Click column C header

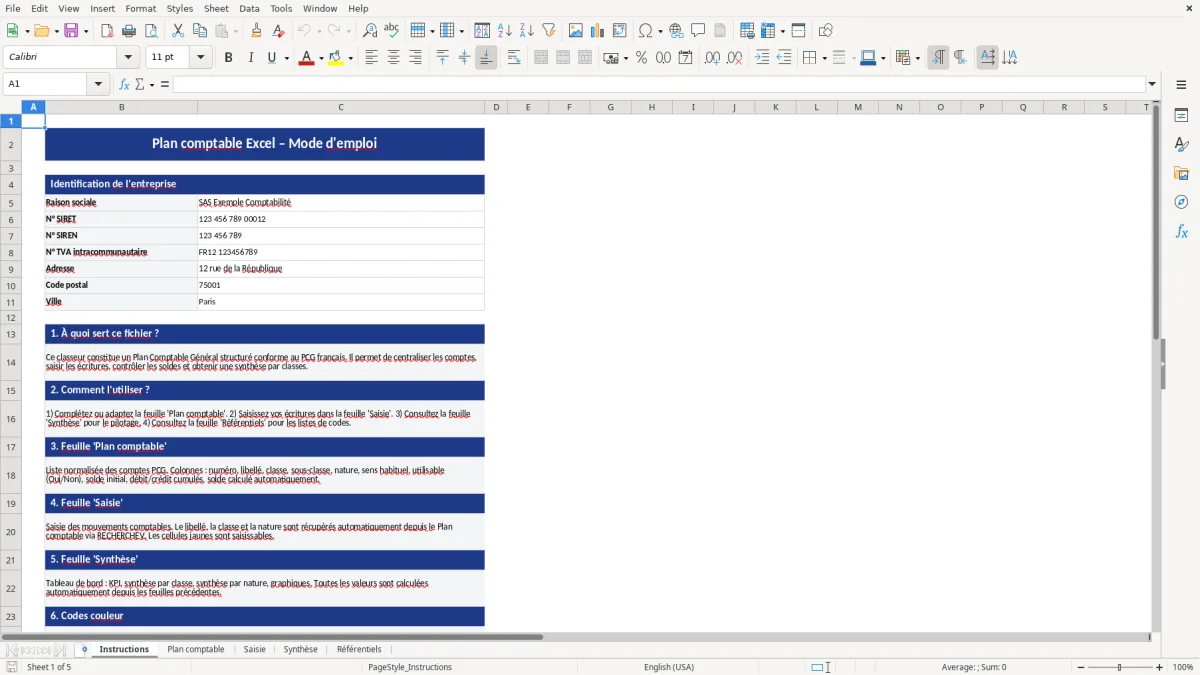coord(341,107)
